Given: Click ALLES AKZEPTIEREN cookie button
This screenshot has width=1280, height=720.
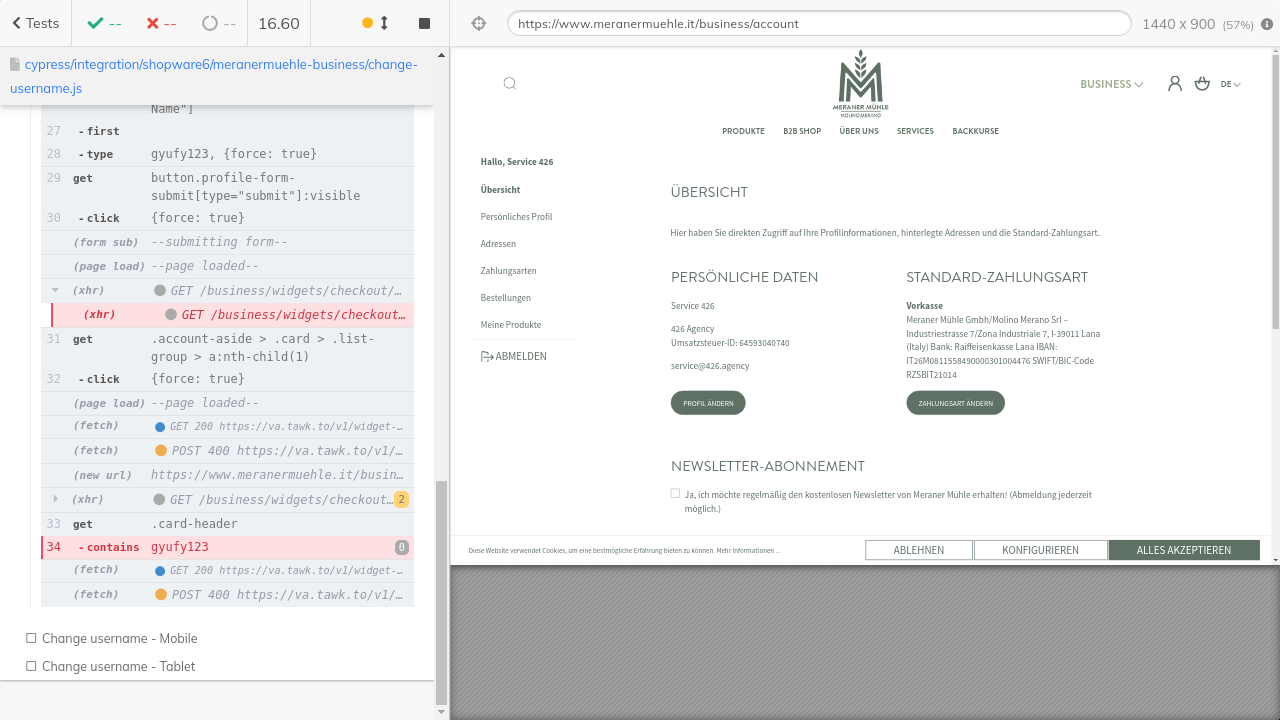Looking at the screenshot, I should tap(1183, 550).
